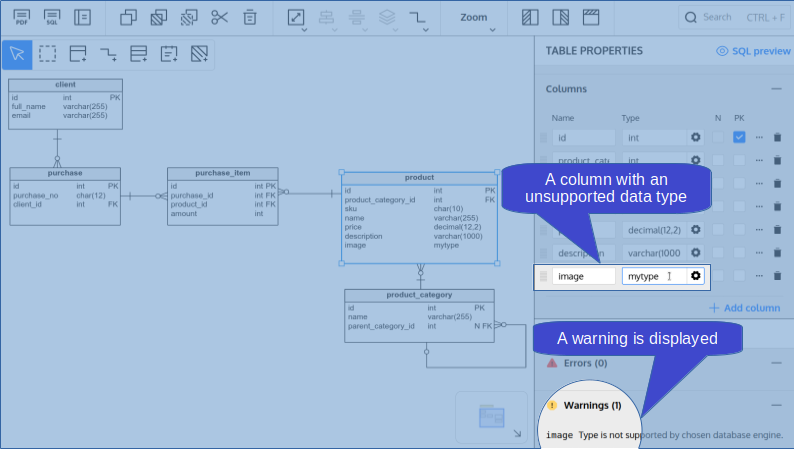
Task: Collapse the Warnings section
Action: tap(776, 405)
